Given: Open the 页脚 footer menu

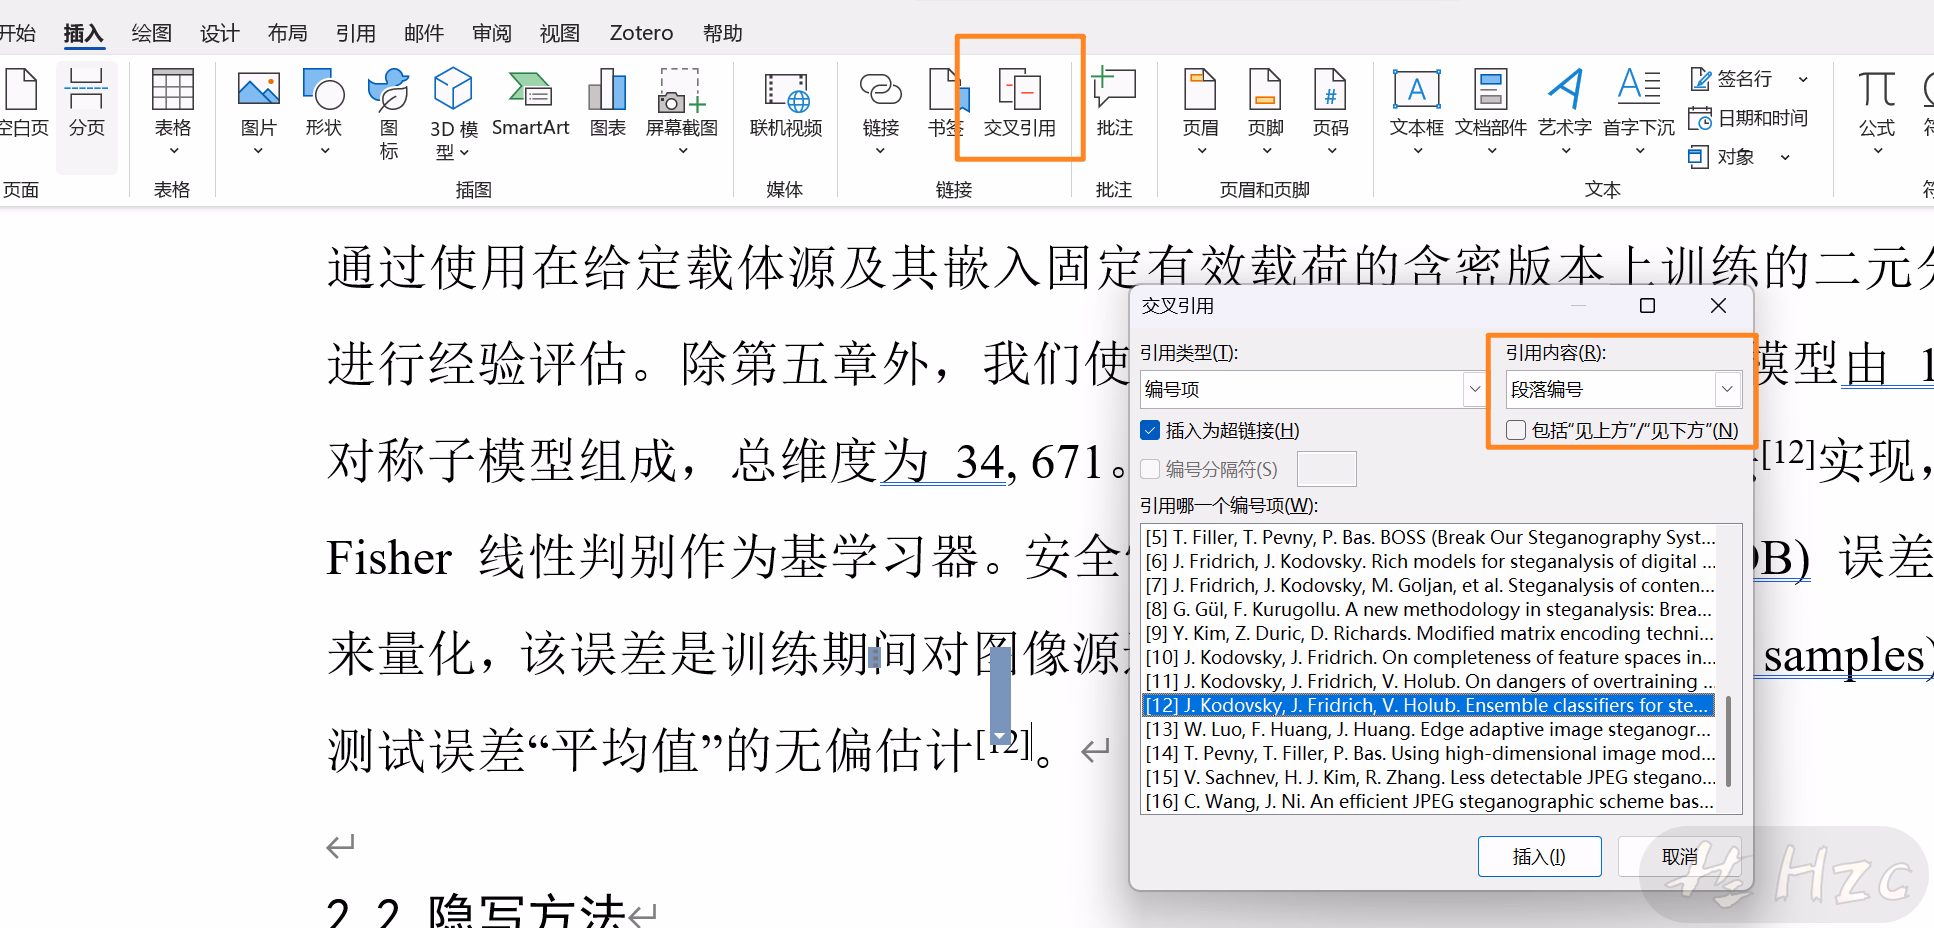Looking at the screenshot, I should [x=1265, y=111].
